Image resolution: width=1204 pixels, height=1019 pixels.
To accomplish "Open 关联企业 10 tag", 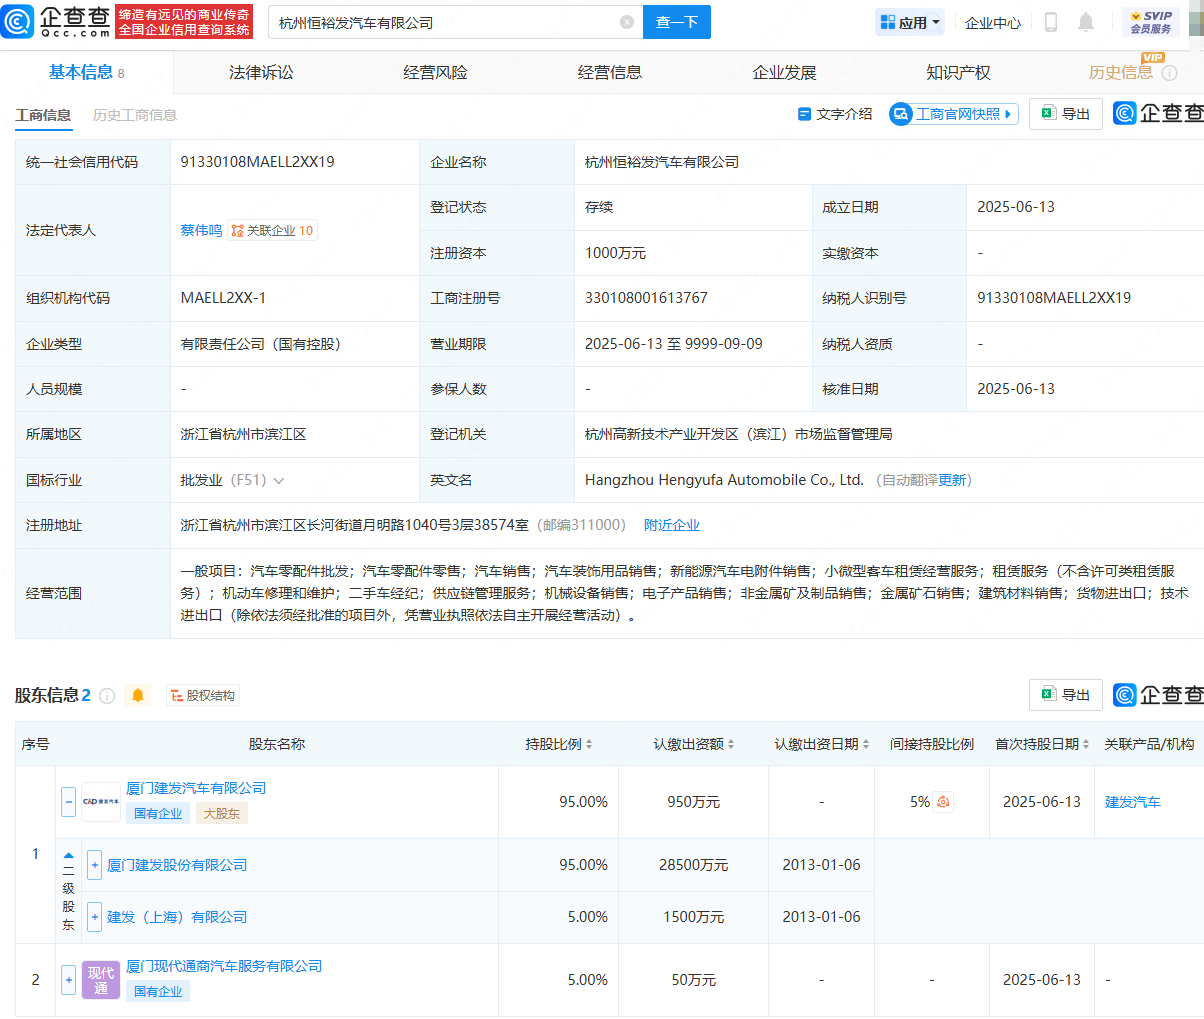I will click(272, 230).
